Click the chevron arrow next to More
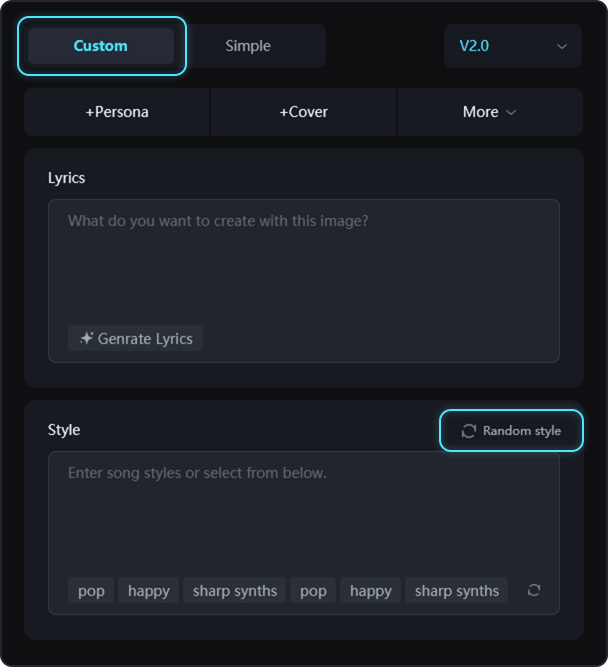608x667 pixels. click(x=512, y=113)
